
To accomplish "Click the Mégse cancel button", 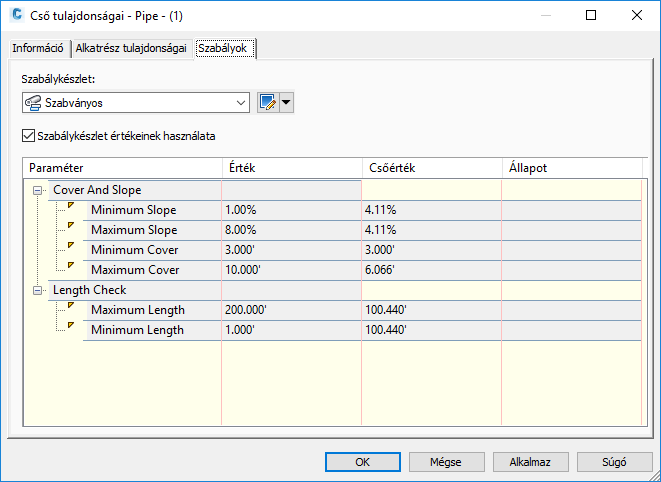I will coord(445,462).
